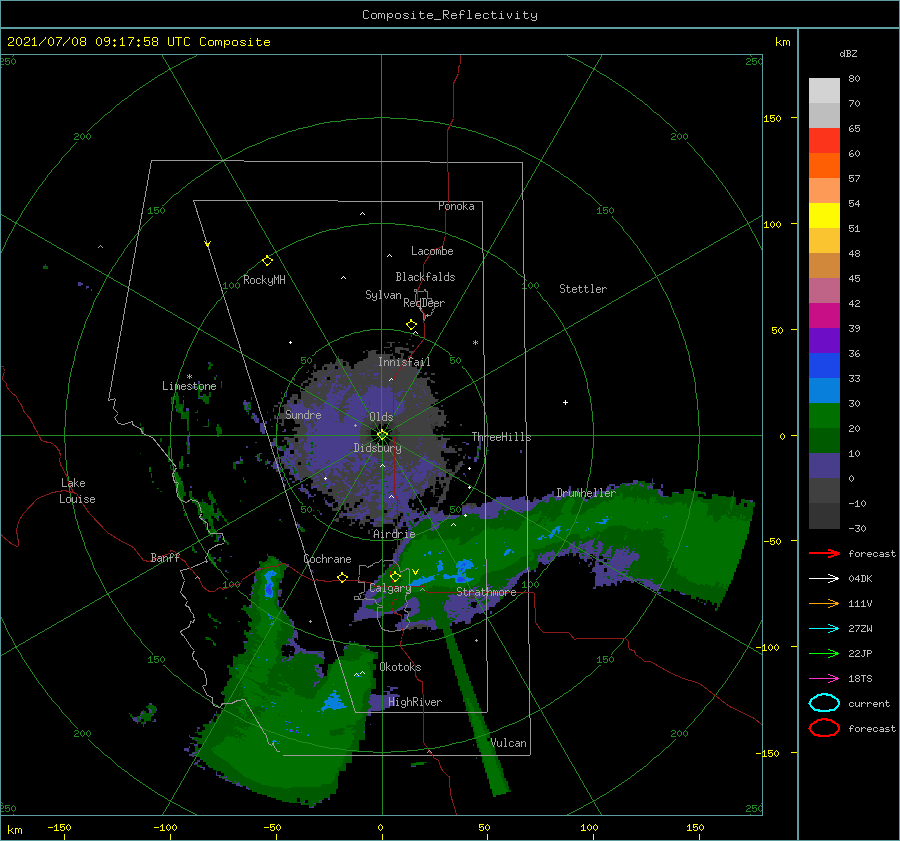This screenshot has width=900, height=841.
Task: Select the indigo 10–0 dBZ swatch
Action: (x=824, y=465)
